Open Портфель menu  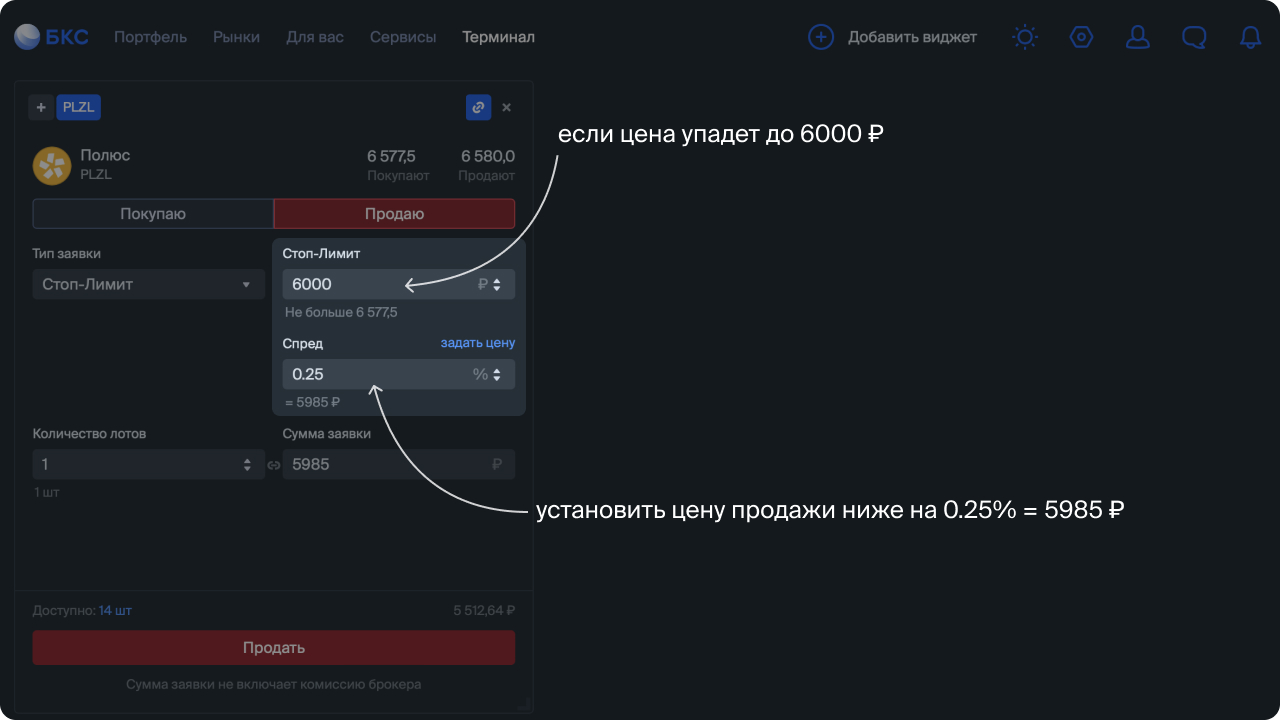tap(150, 37)
